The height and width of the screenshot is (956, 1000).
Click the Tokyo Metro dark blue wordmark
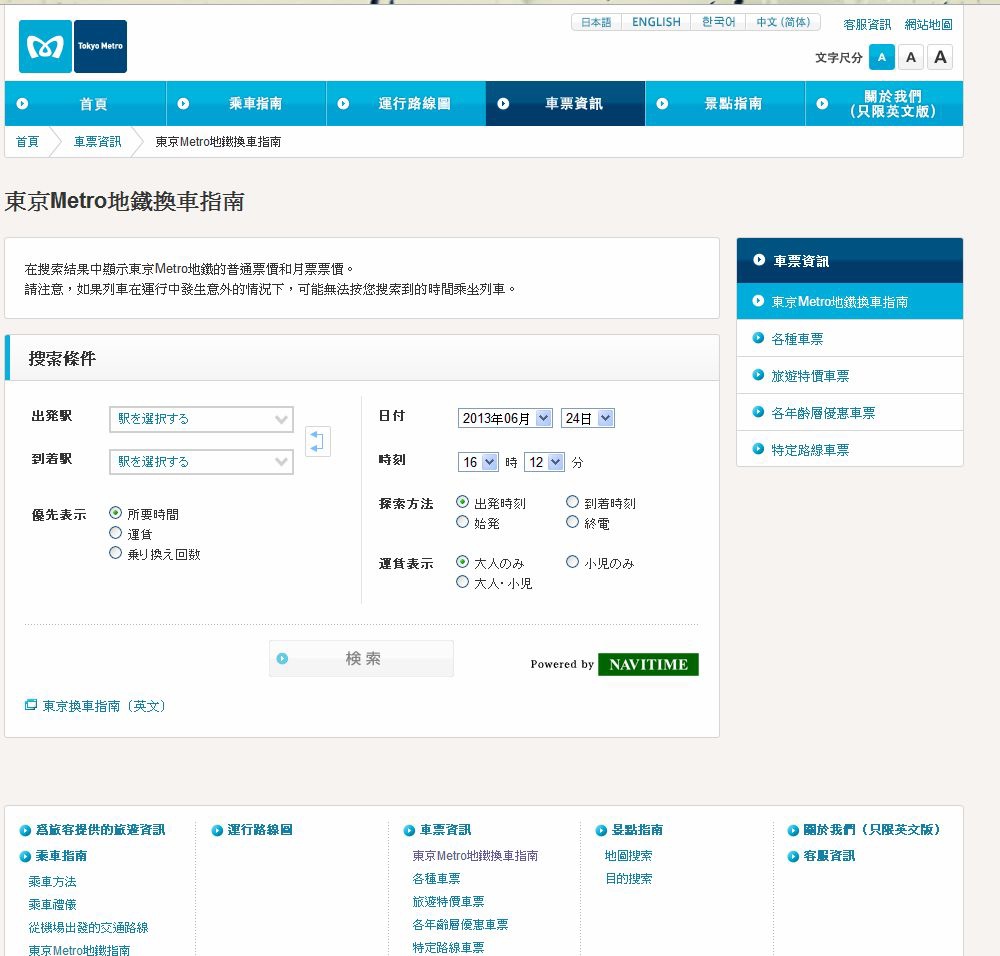click(100, 46)
